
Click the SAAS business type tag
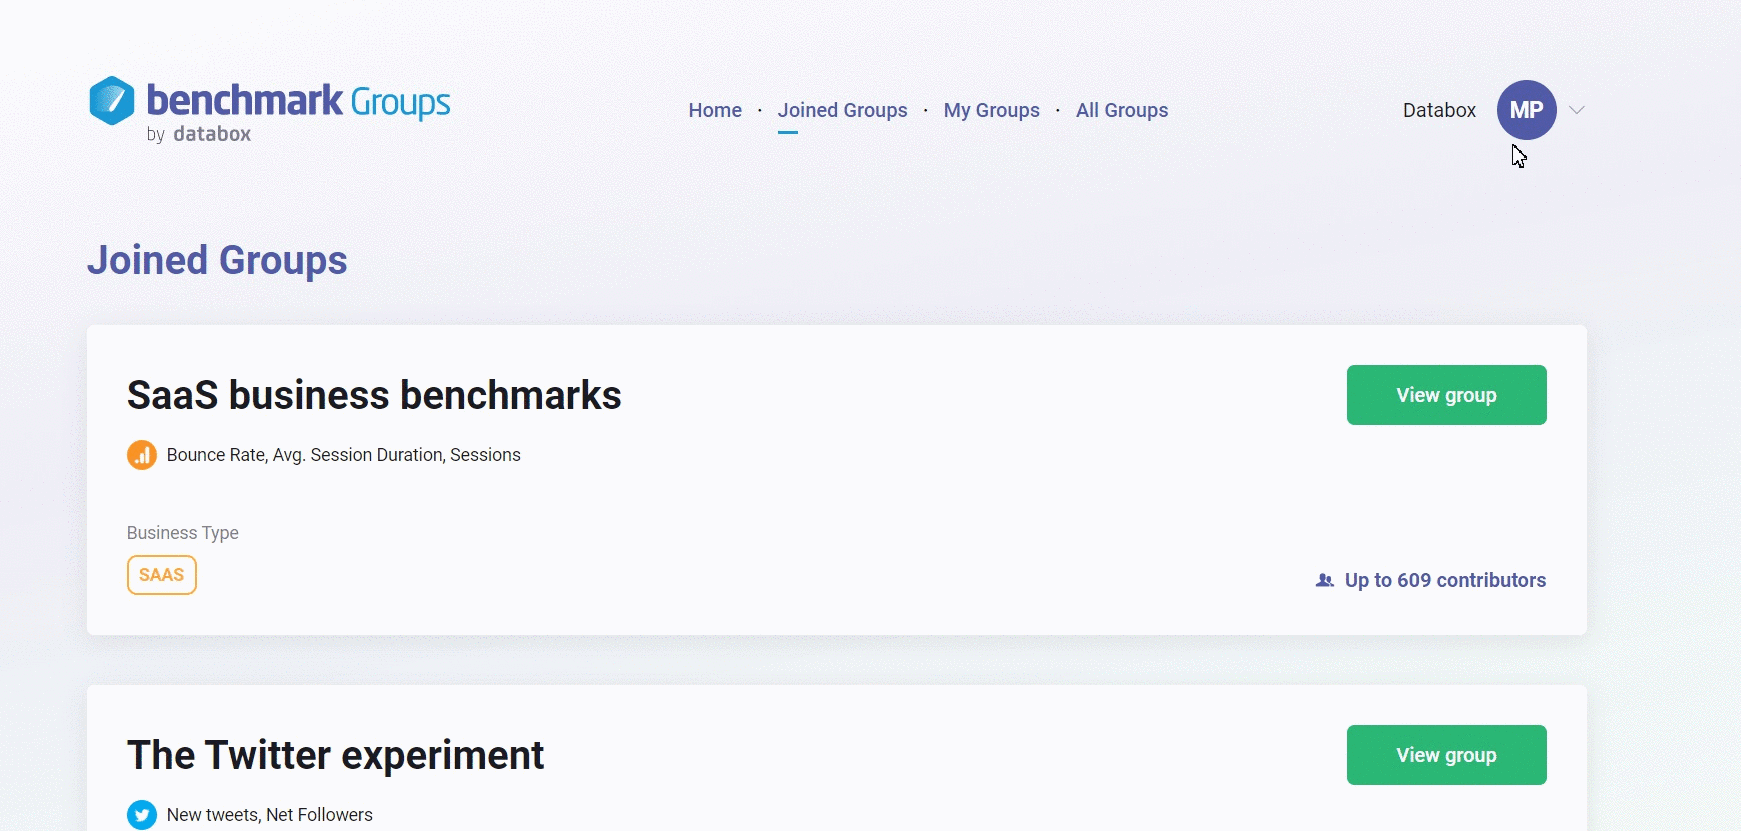(x=162, y=575)
